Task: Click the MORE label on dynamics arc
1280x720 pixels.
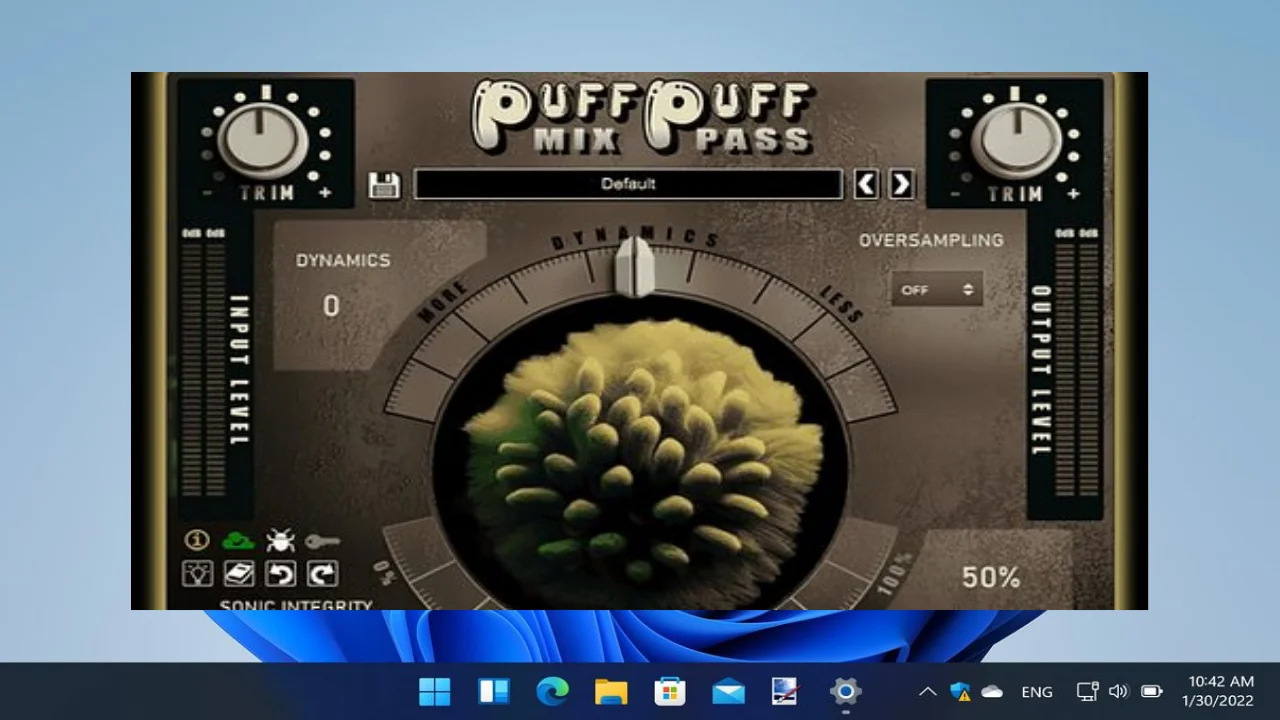Action: click(443, 301)
